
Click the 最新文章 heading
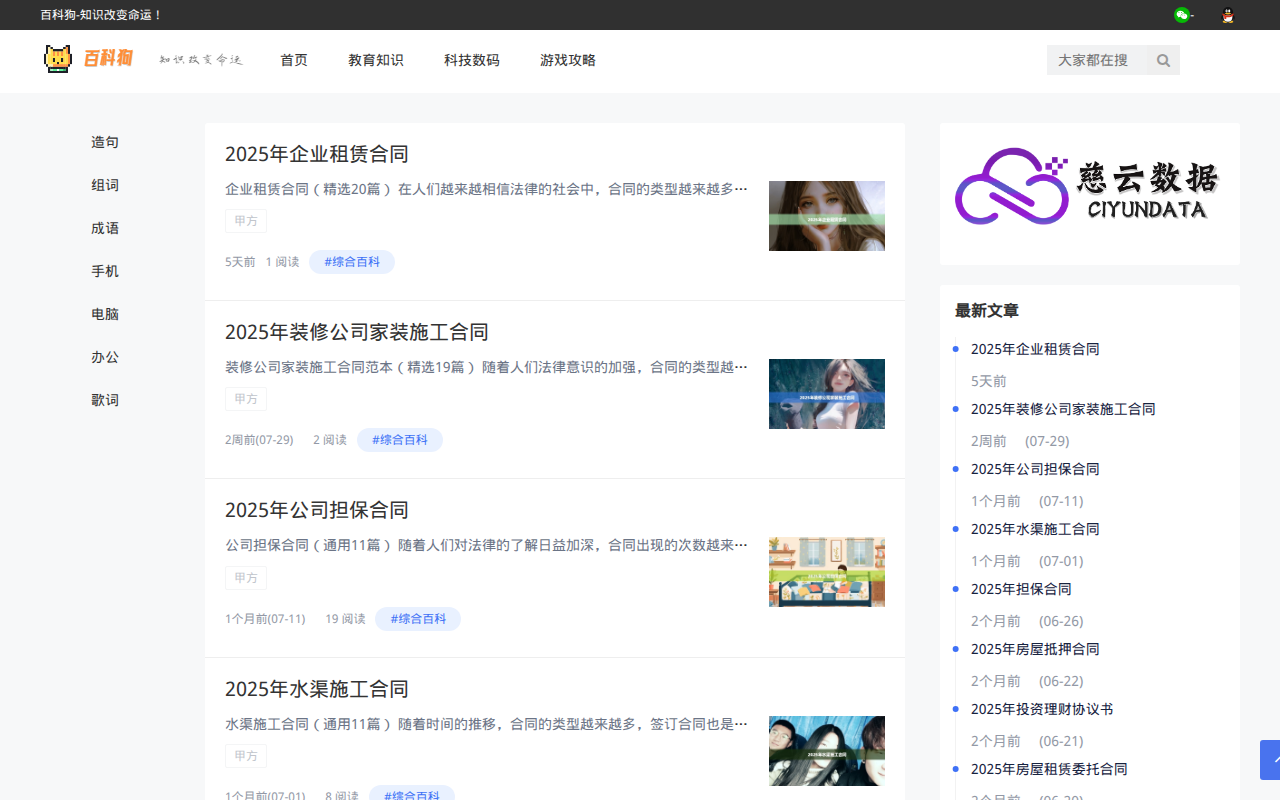[x=987, y=311]
